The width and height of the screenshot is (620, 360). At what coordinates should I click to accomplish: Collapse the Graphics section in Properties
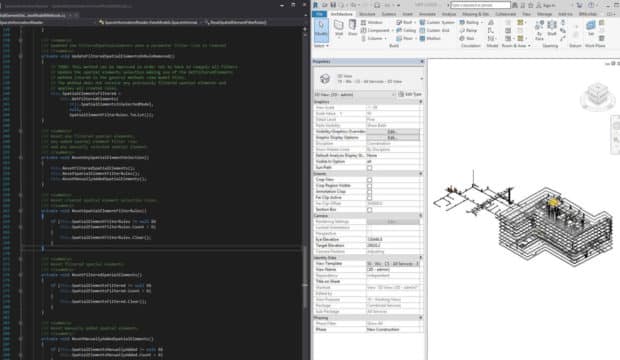[x=421, y=102]
